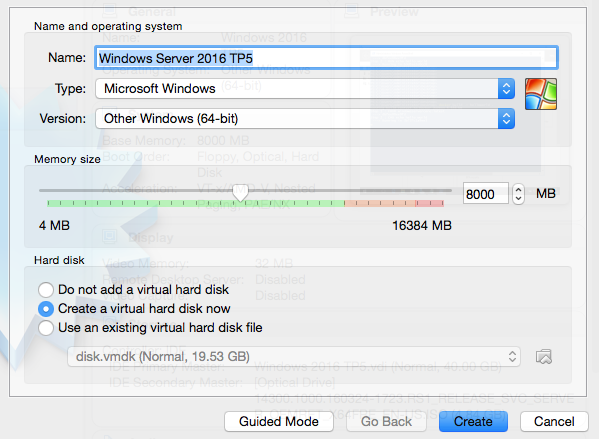599x439 pixels.
Task: Open the Other Windows (64-bit) version dropdown
Action: coord(305,119)
